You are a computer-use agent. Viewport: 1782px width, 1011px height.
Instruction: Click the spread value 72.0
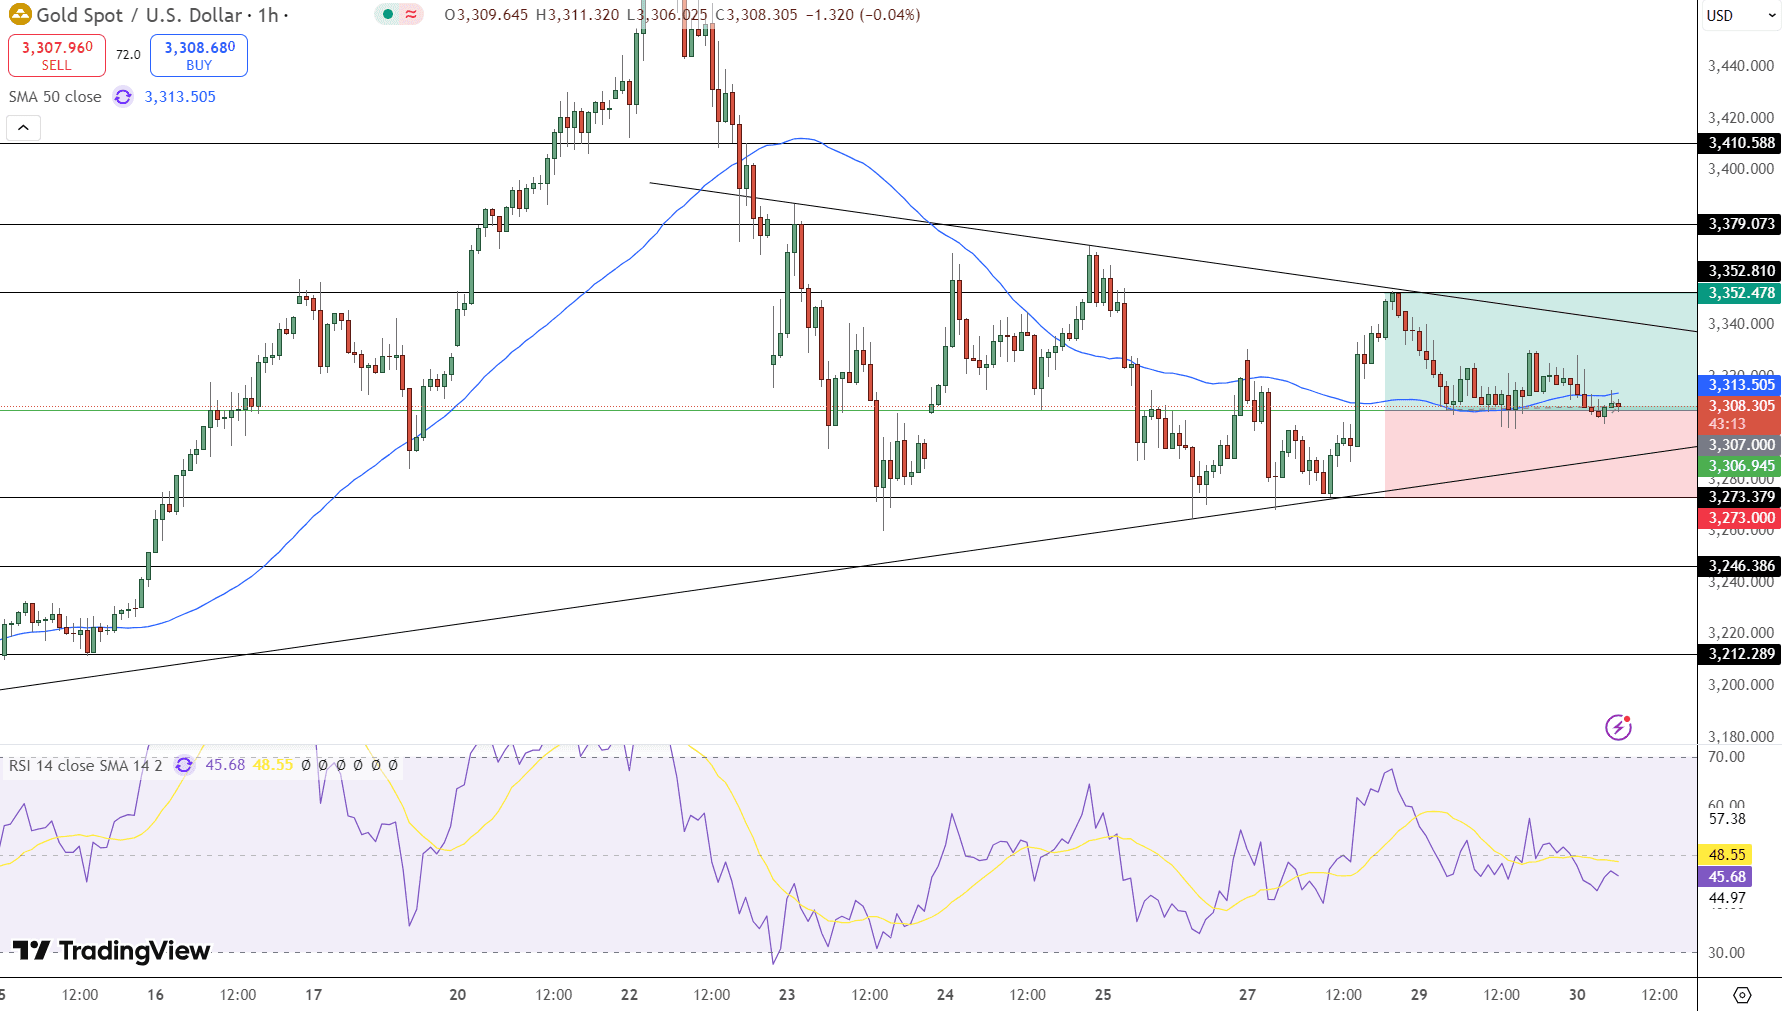[x=128, y=55]
